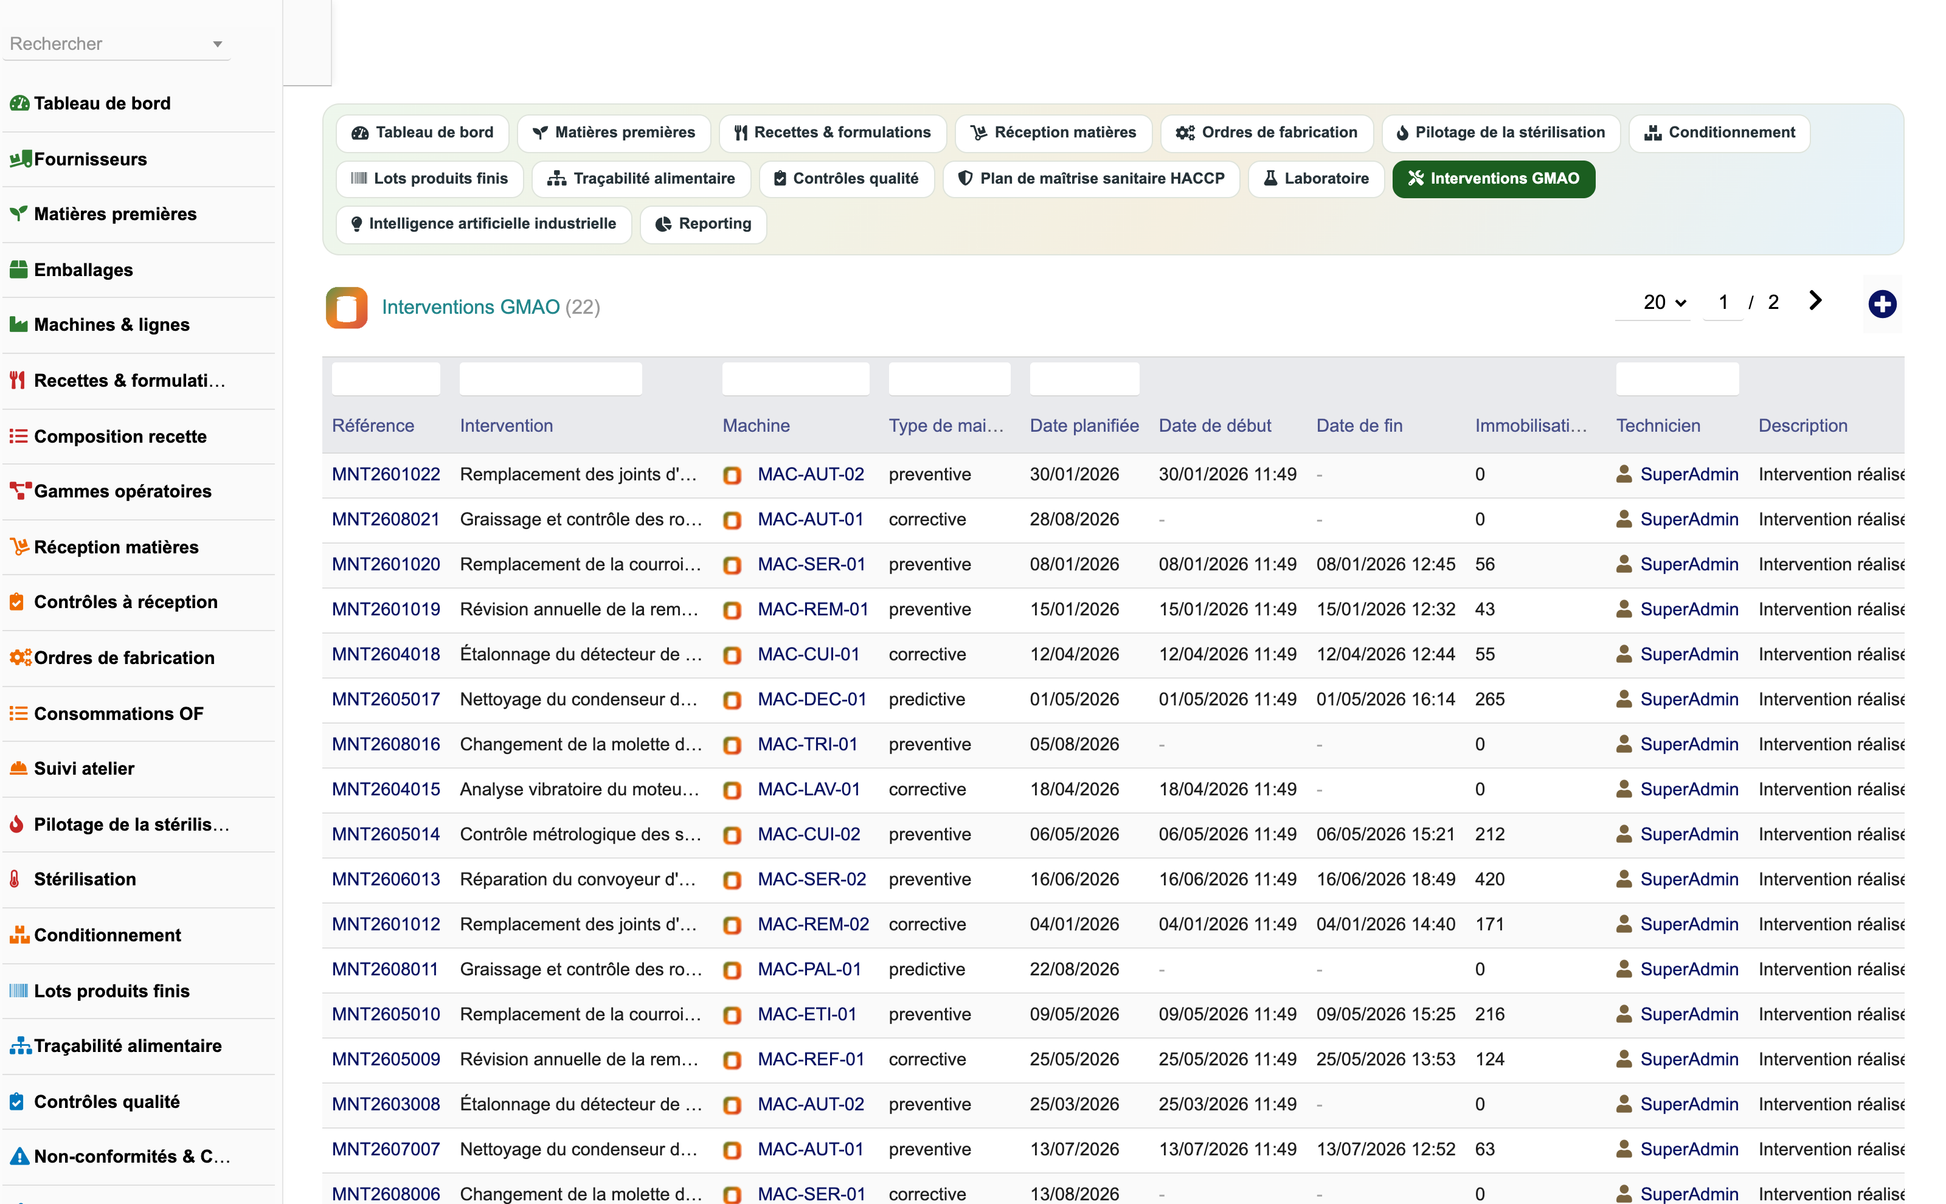Screen dimensions: 1946x1204
Task: Click the Emballages sidebar box icon
Action: coord(19,270)
